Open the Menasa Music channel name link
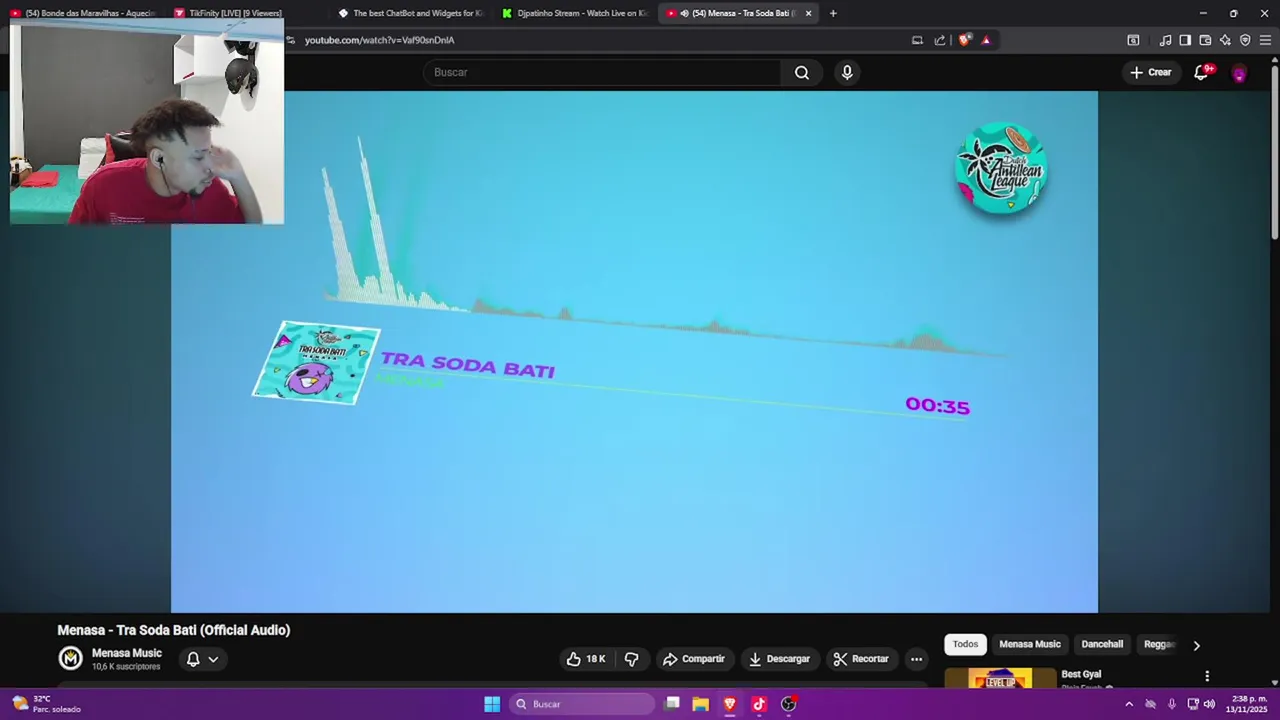Image resolution: width=1280 pixels, height=720 pixels. 127,653
